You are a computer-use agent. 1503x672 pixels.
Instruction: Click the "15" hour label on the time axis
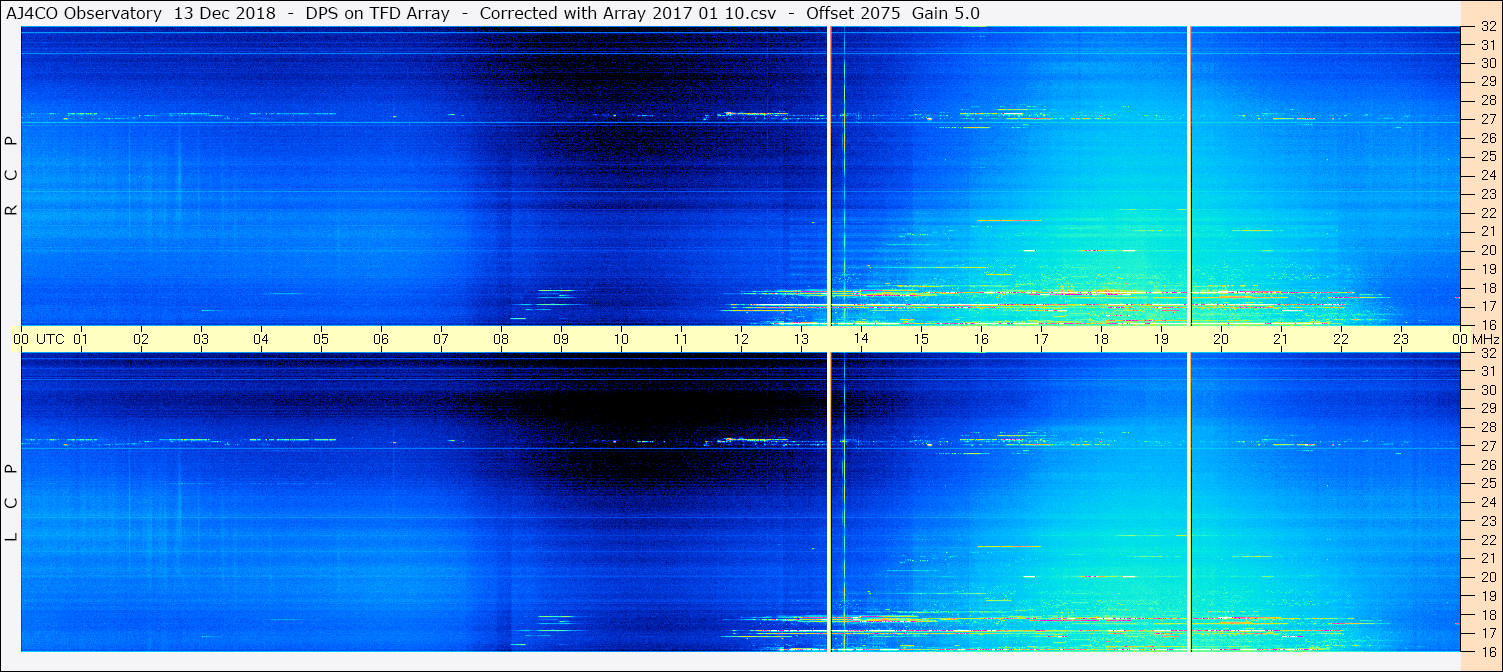tap(921, 339)
